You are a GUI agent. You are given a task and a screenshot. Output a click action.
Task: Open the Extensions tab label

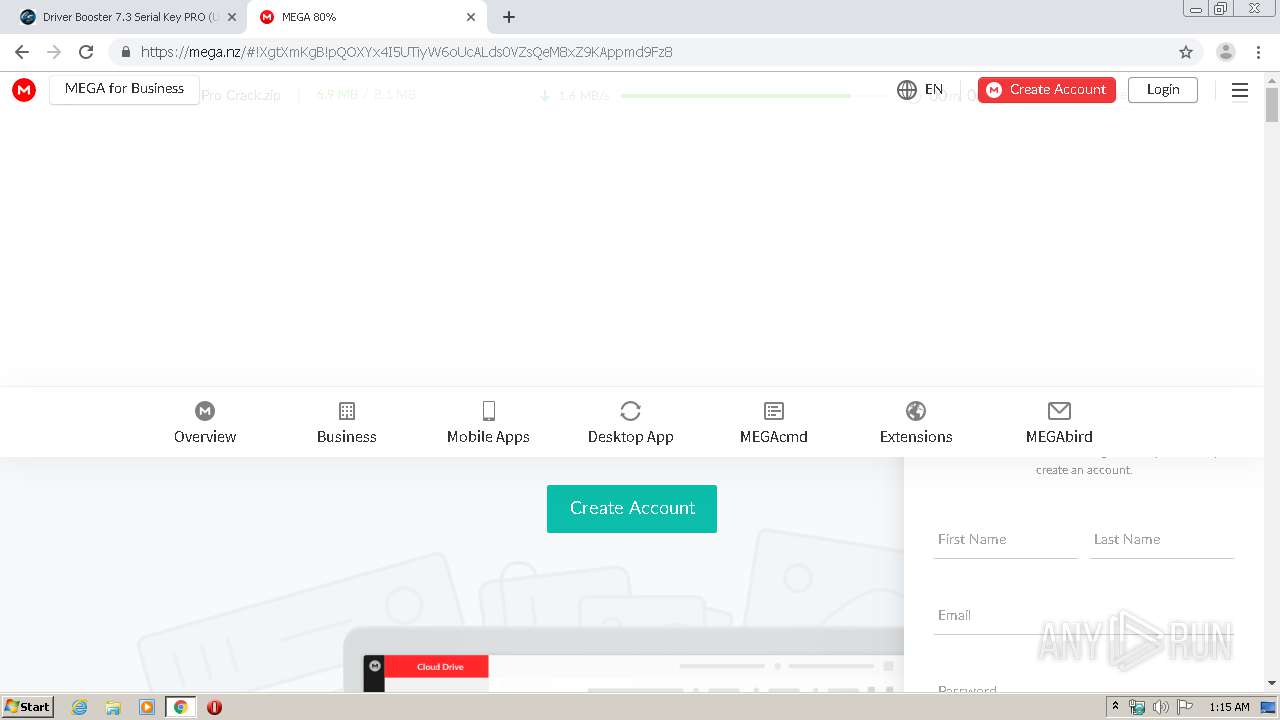(916, 437)
